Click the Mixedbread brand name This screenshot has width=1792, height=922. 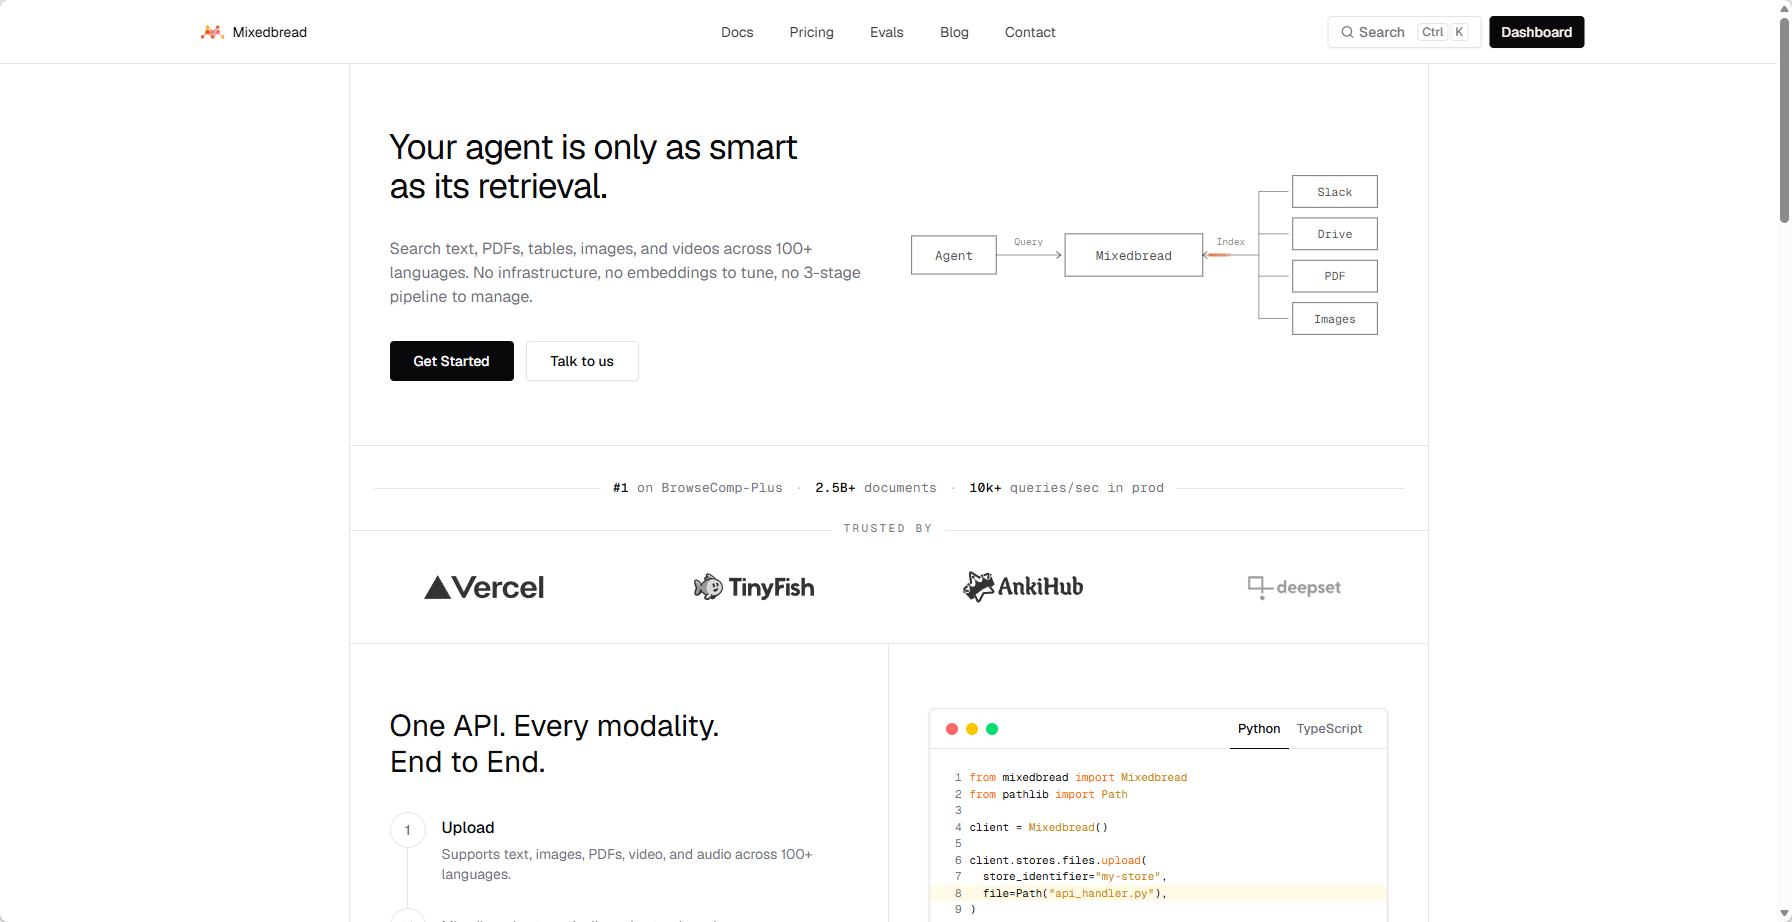tap(270, 32)
